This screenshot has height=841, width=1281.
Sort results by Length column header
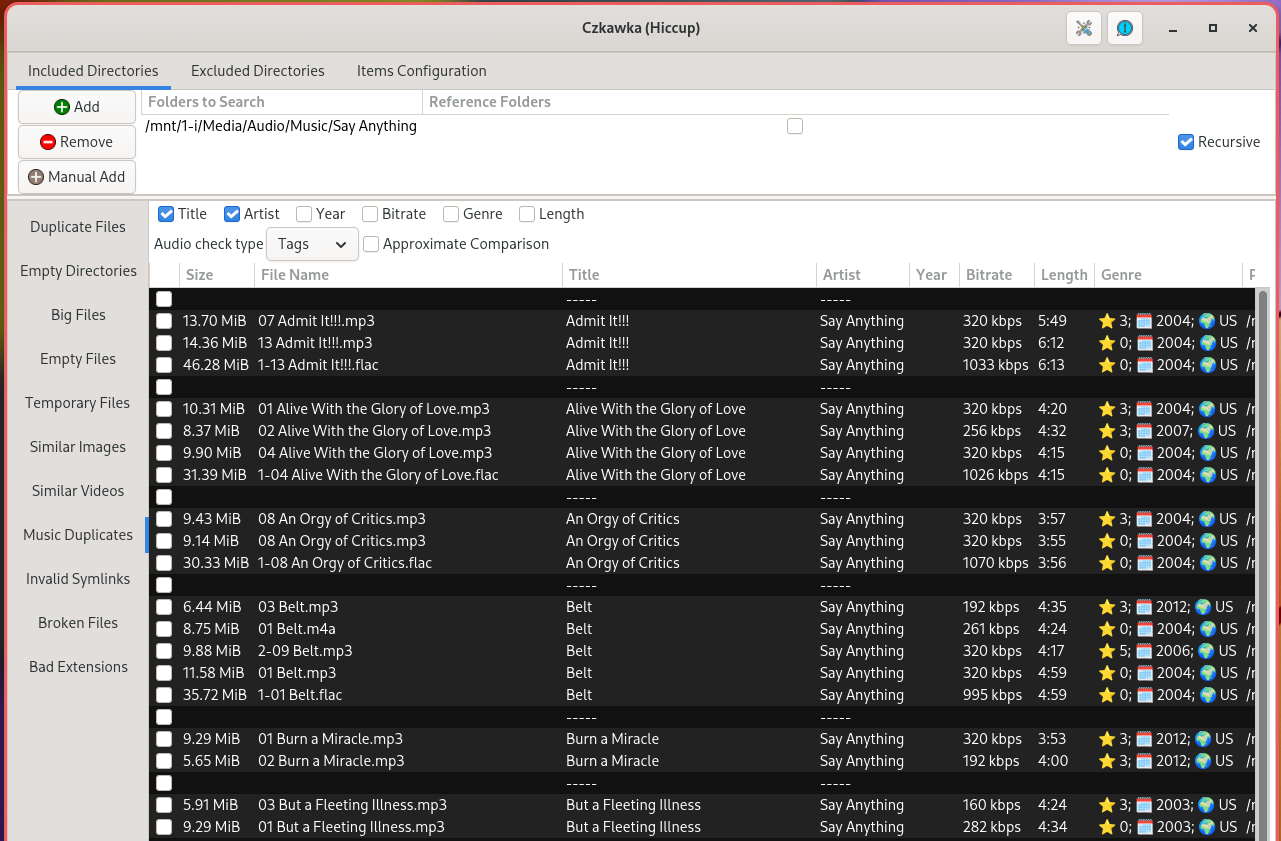[1064, 275]
